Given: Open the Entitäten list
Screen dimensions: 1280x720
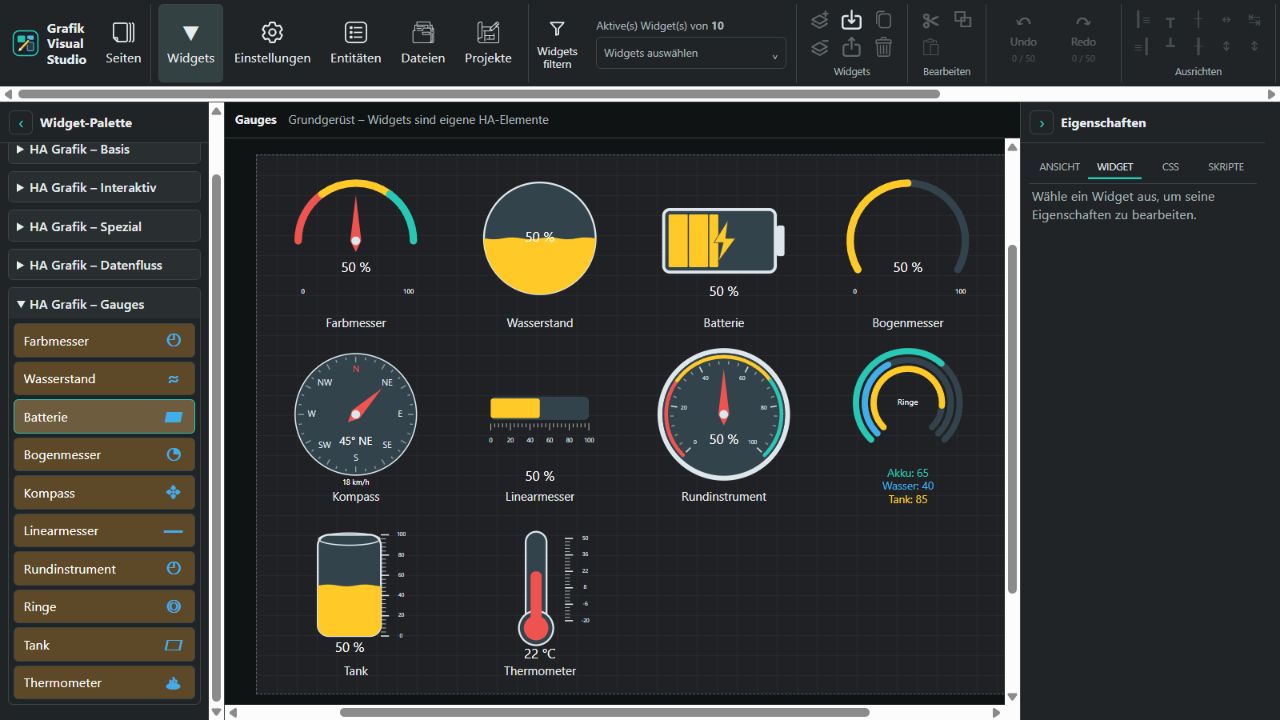Looking at the screenshot, I should click(356, 43).
